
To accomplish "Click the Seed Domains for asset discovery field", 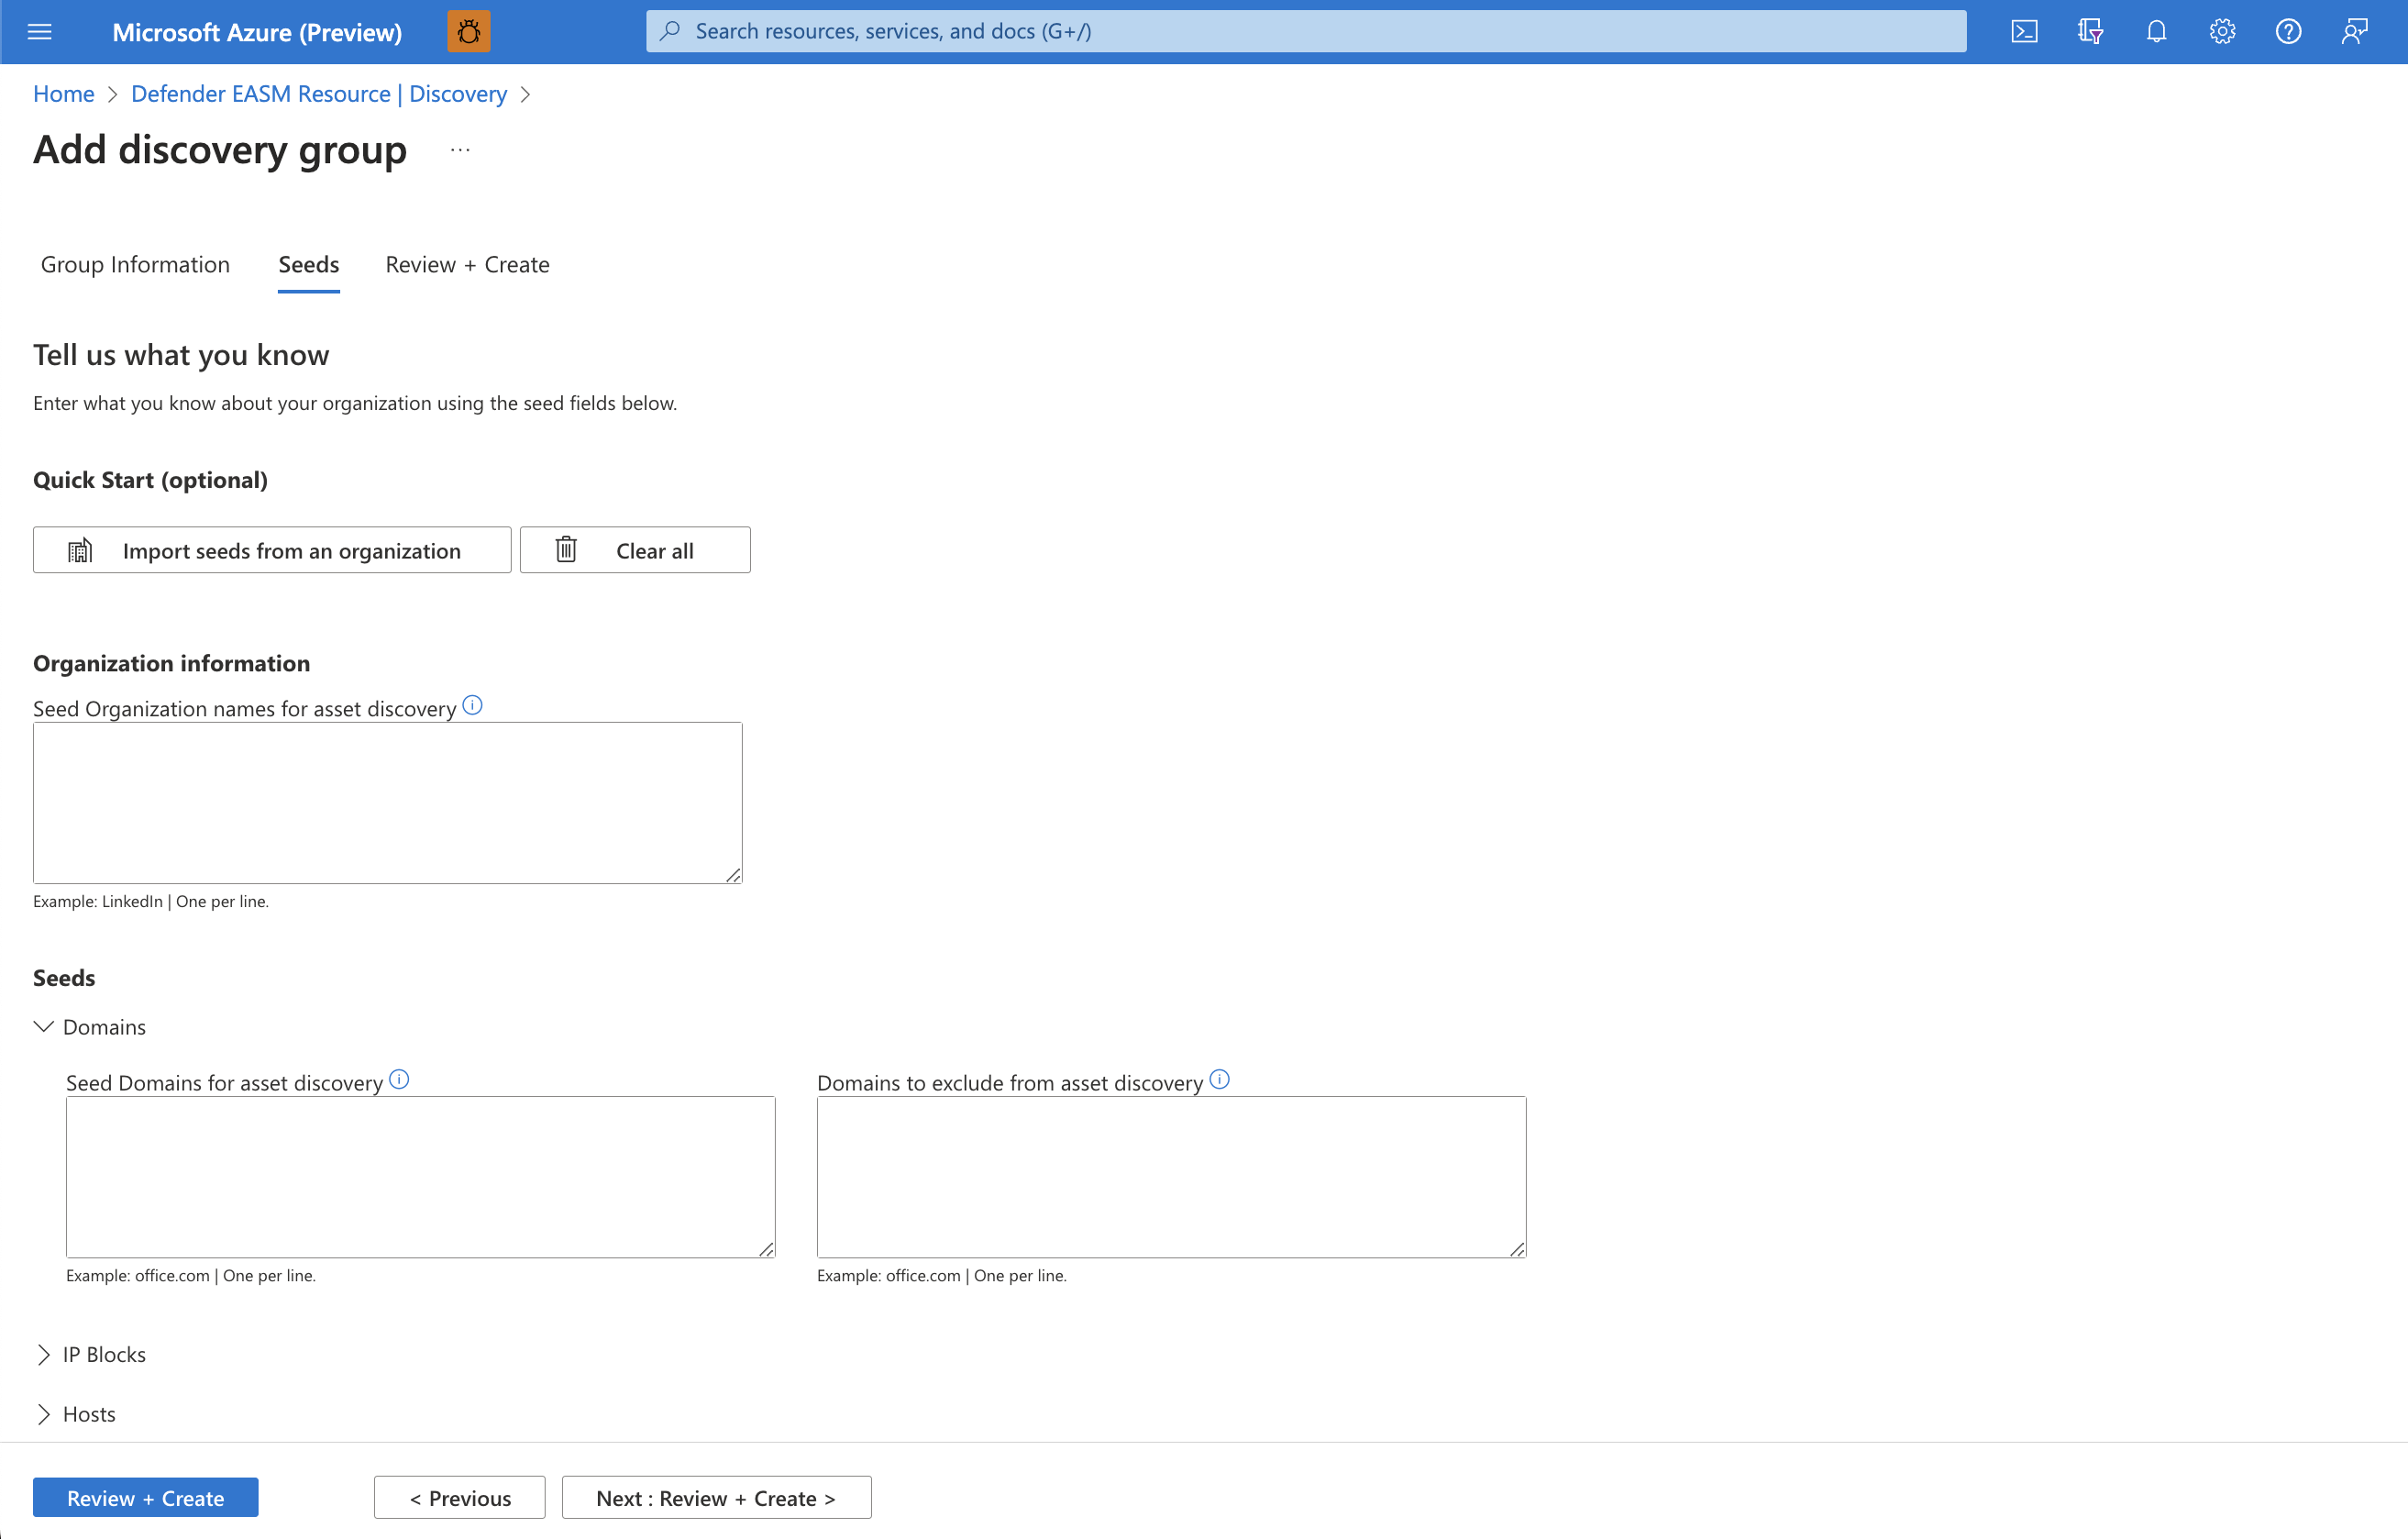I will [421, 1176].
